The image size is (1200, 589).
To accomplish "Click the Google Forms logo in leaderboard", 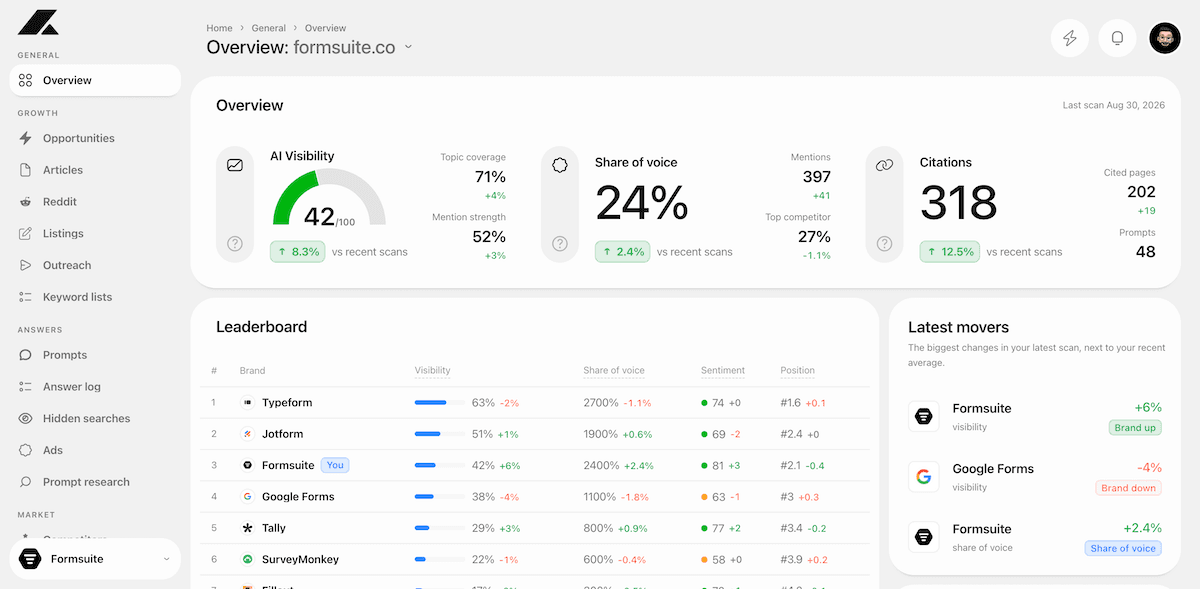I will [247, 497].
